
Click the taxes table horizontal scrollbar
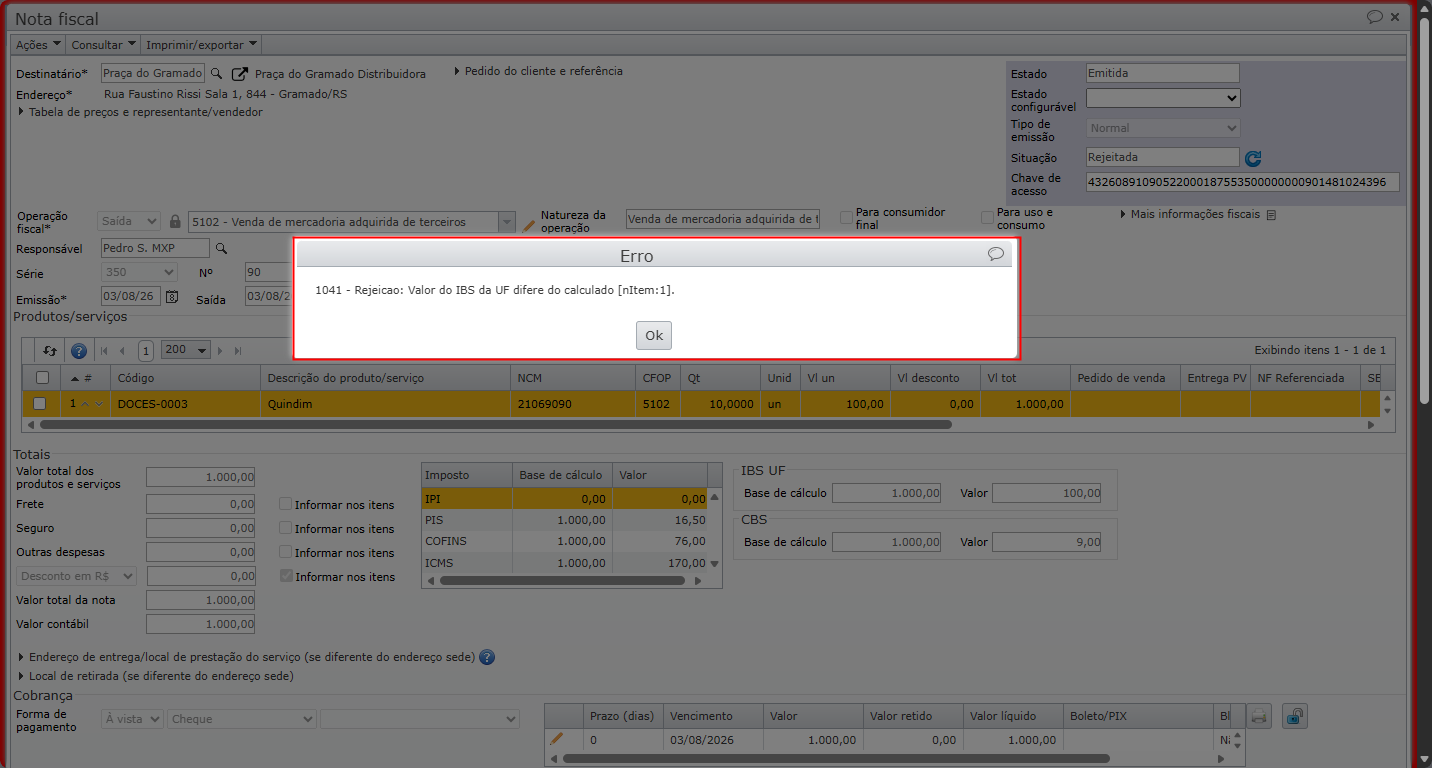click(x=563, y=581)
